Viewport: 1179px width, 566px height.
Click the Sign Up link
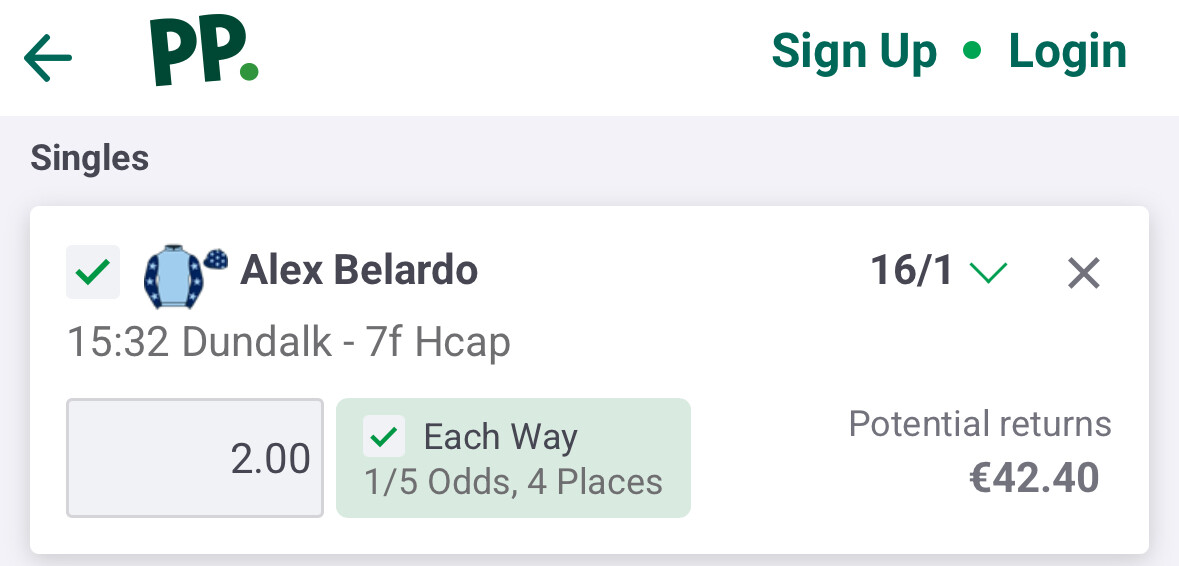pos(854,52)
